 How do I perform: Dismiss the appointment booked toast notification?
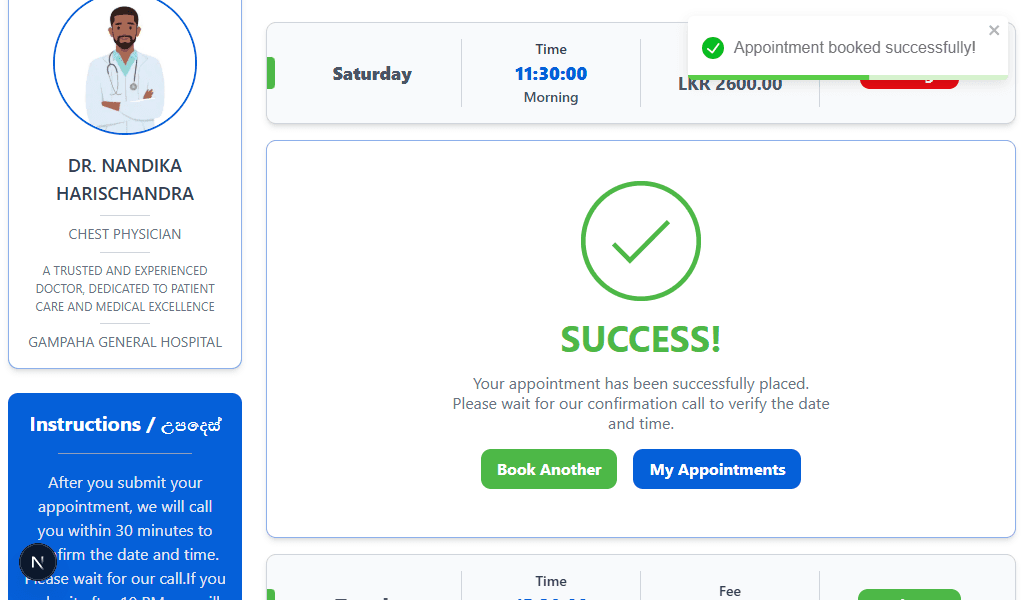point(994,31)
